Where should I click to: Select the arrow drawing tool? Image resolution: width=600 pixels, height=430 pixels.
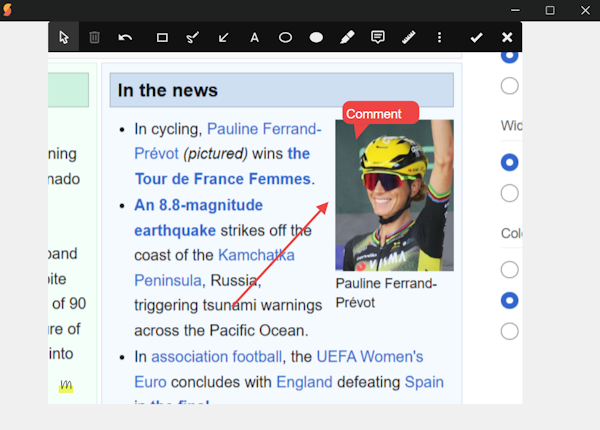pos(223,37)
